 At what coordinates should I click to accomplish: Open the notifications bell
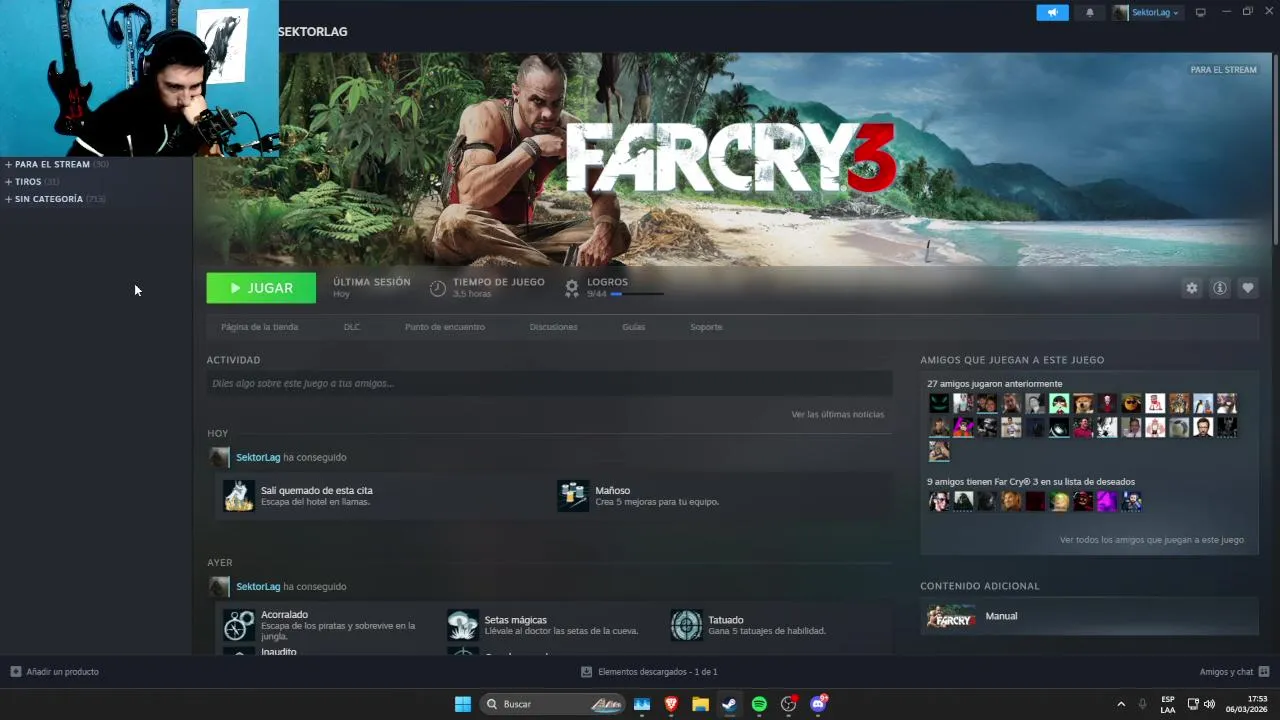(x=1090, y=13)
